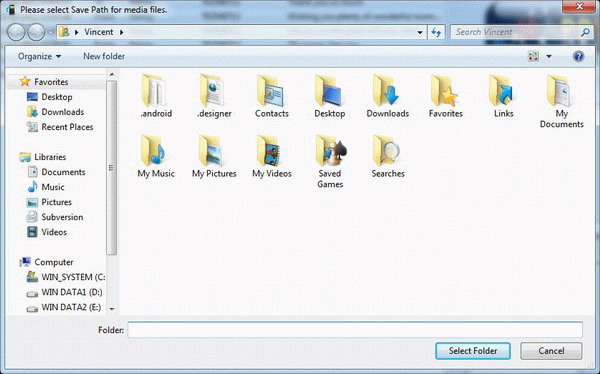Select WIN DATA1 (D:) drive
Viewport: 600px width, 374px height.
[x=64, y=292]
